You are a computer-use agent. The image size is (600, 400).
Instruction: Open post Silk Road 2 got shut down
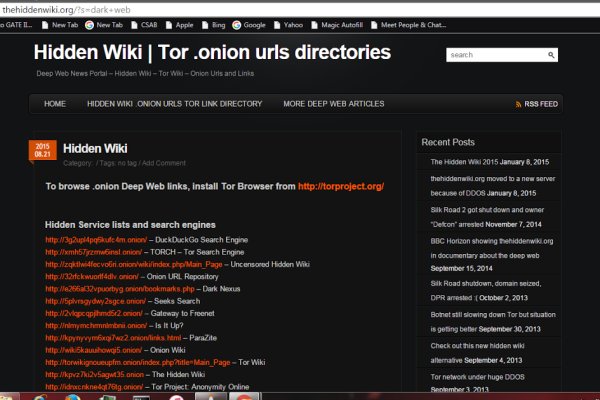pyautogui.click(x=487, y=217)
